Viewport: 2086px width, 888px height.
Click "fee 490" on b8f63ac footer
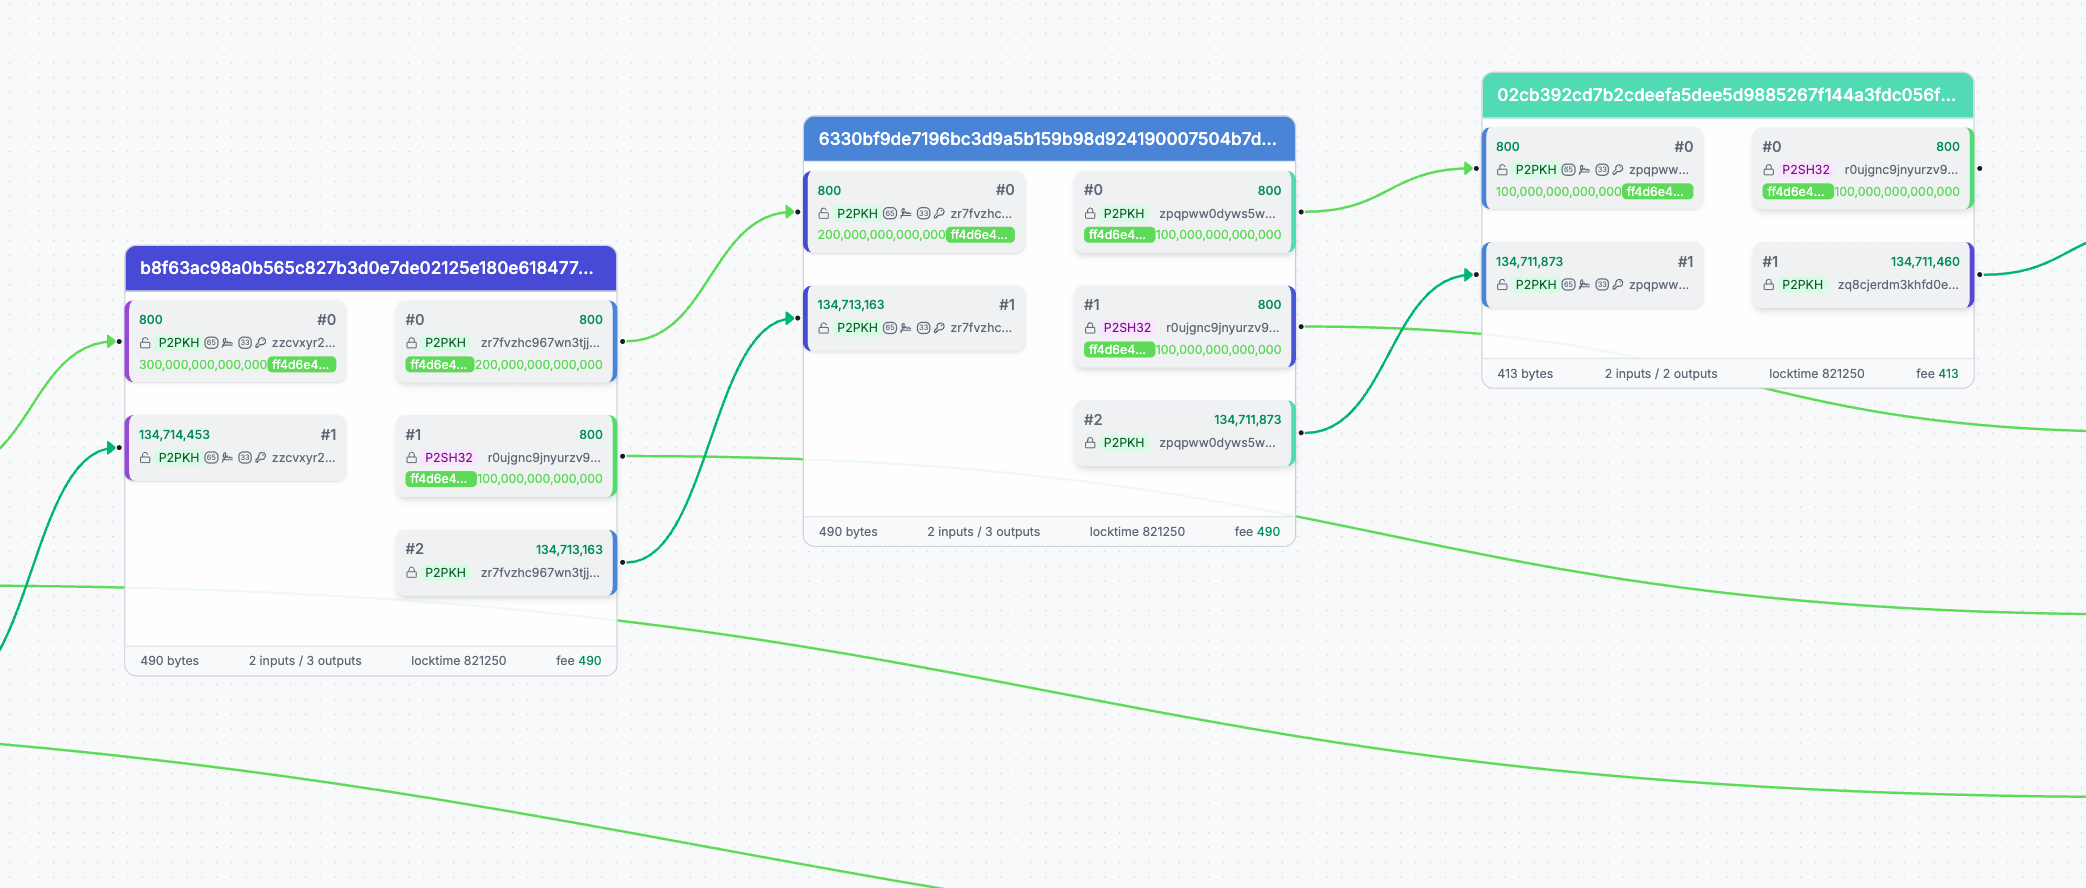click(x=579, y=661)
